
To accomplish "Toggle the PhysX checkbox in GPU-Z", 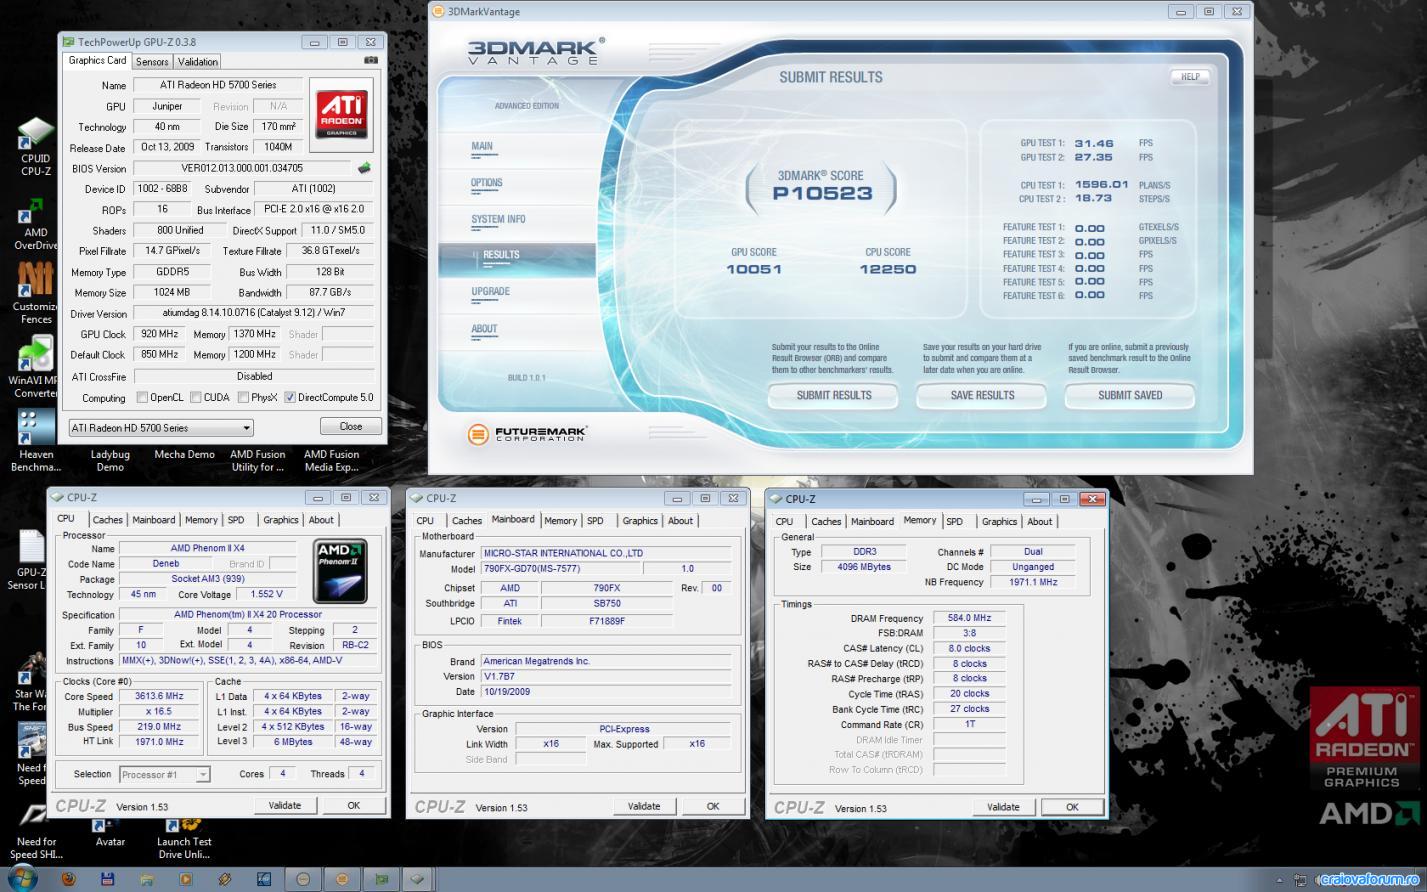I will click(243, 397).
